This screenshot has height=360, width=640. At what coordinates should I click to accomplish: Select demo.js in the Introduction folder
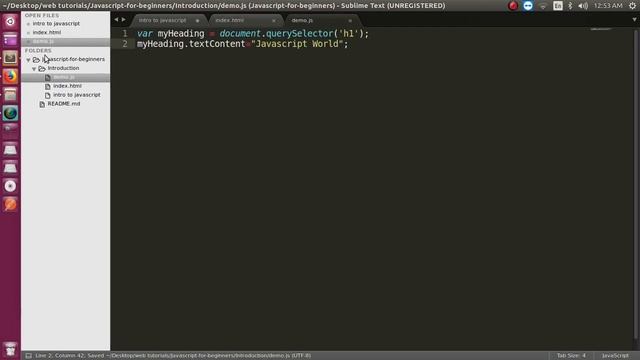(64, 77)
